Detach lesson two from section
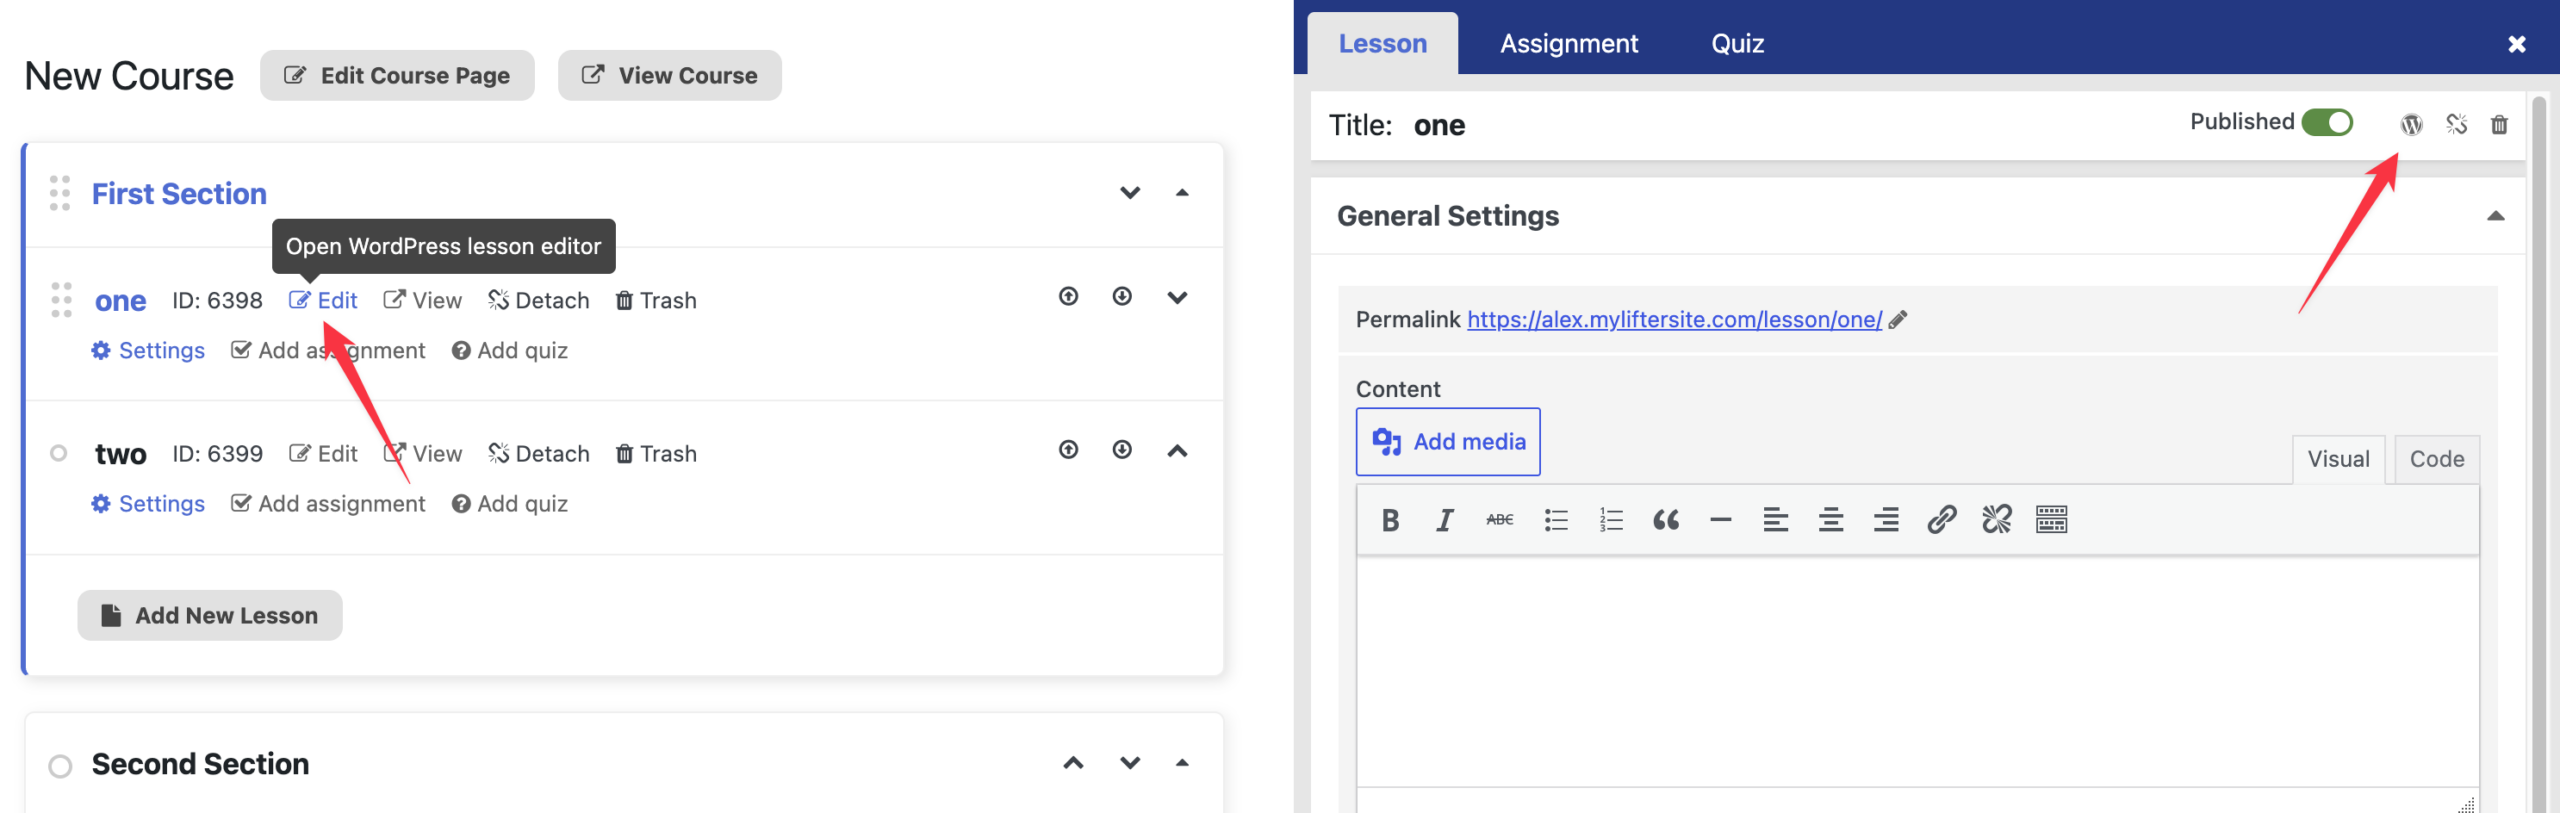Image resolution: width=2560 pixels, height=813 pixels. click(538, 454)
